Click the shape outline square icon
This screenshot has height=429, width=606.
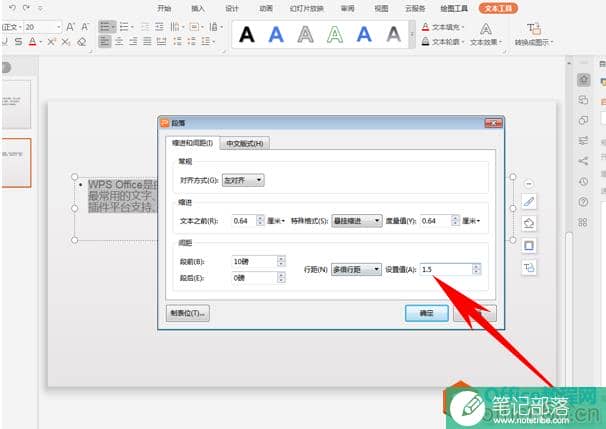pyautogui.click(x=529, y=245)
